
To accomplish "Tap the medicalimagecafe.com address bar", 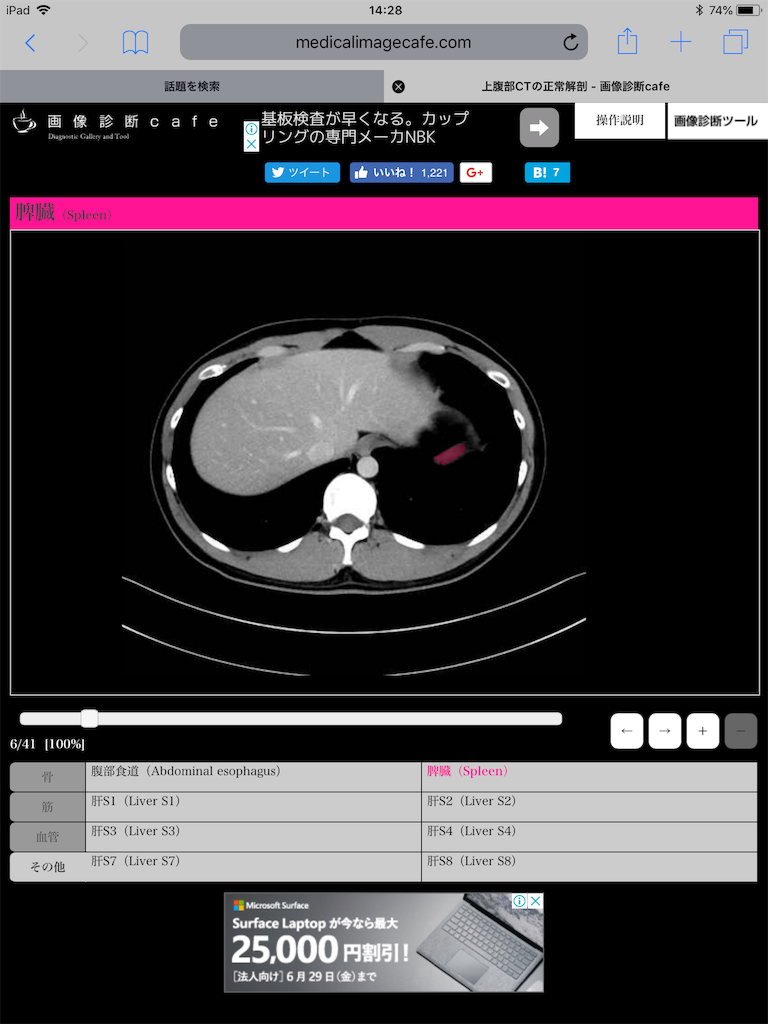I will coord(383,42).
